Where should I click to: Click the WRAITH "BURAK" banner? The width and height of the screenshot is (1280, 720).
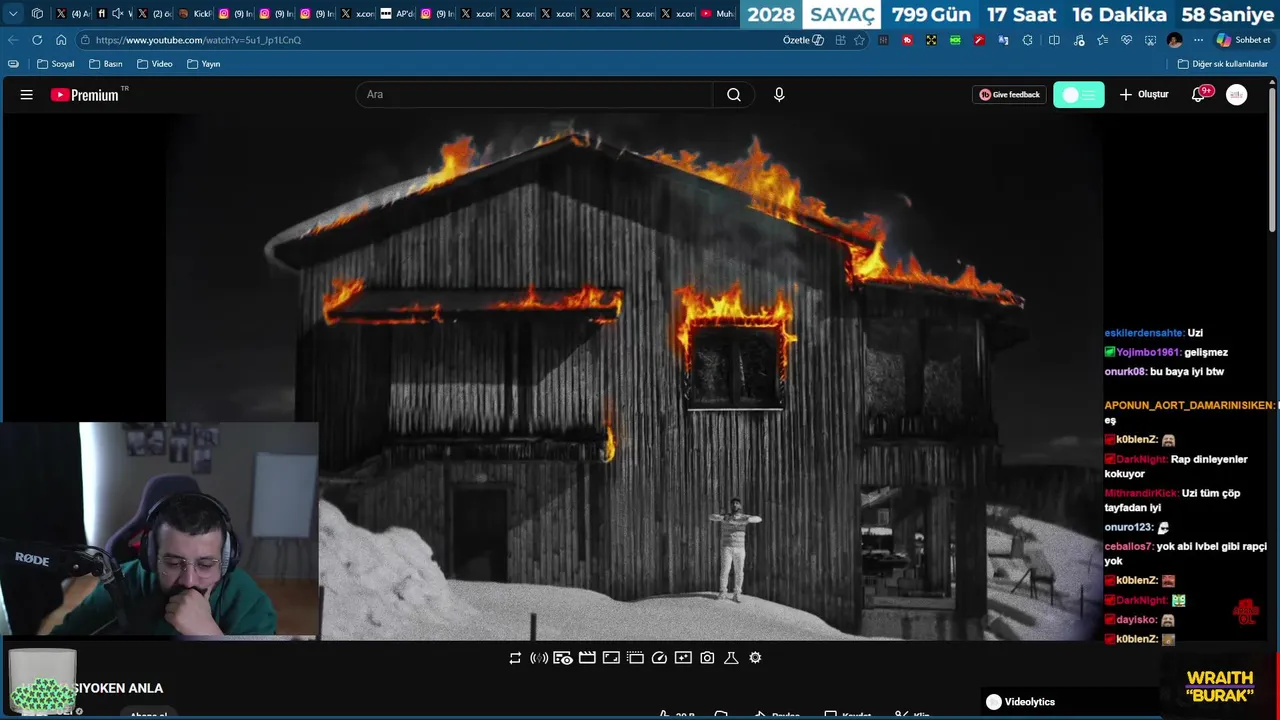click(x=1220, y=687)
